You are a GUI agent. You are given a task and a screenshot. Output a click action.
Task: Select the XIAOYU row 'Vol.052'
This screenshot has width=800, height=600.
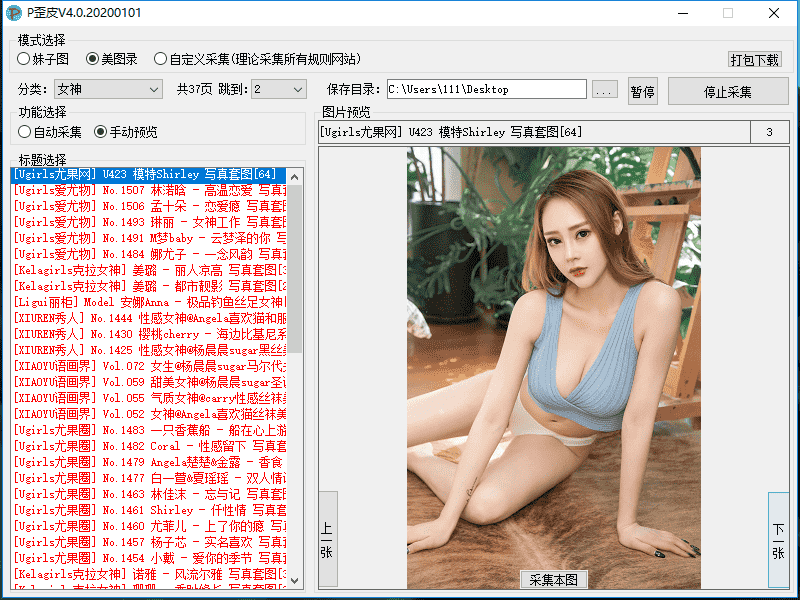(148, 414)
